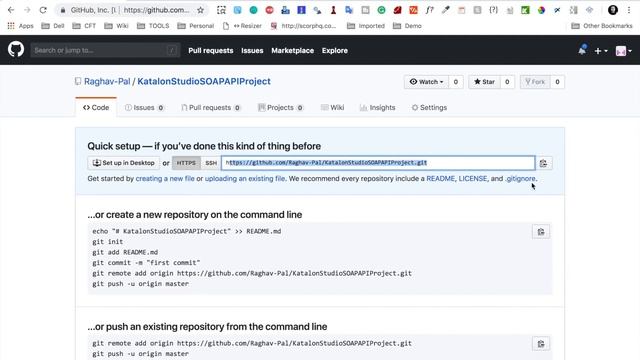640x360 pixels.
Task: Click the screenshot capture extension icon
Action: click(x=221, y=10)
